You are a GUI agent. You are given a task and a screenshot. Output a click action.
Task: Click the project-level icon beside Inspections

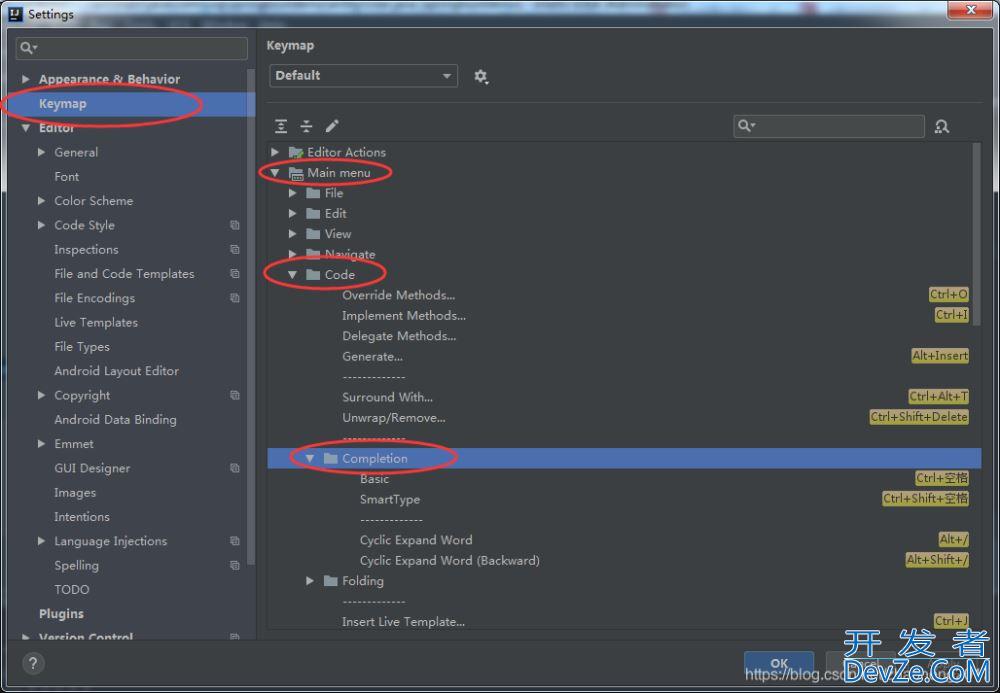pyautogui.click(x=235, y=249)
